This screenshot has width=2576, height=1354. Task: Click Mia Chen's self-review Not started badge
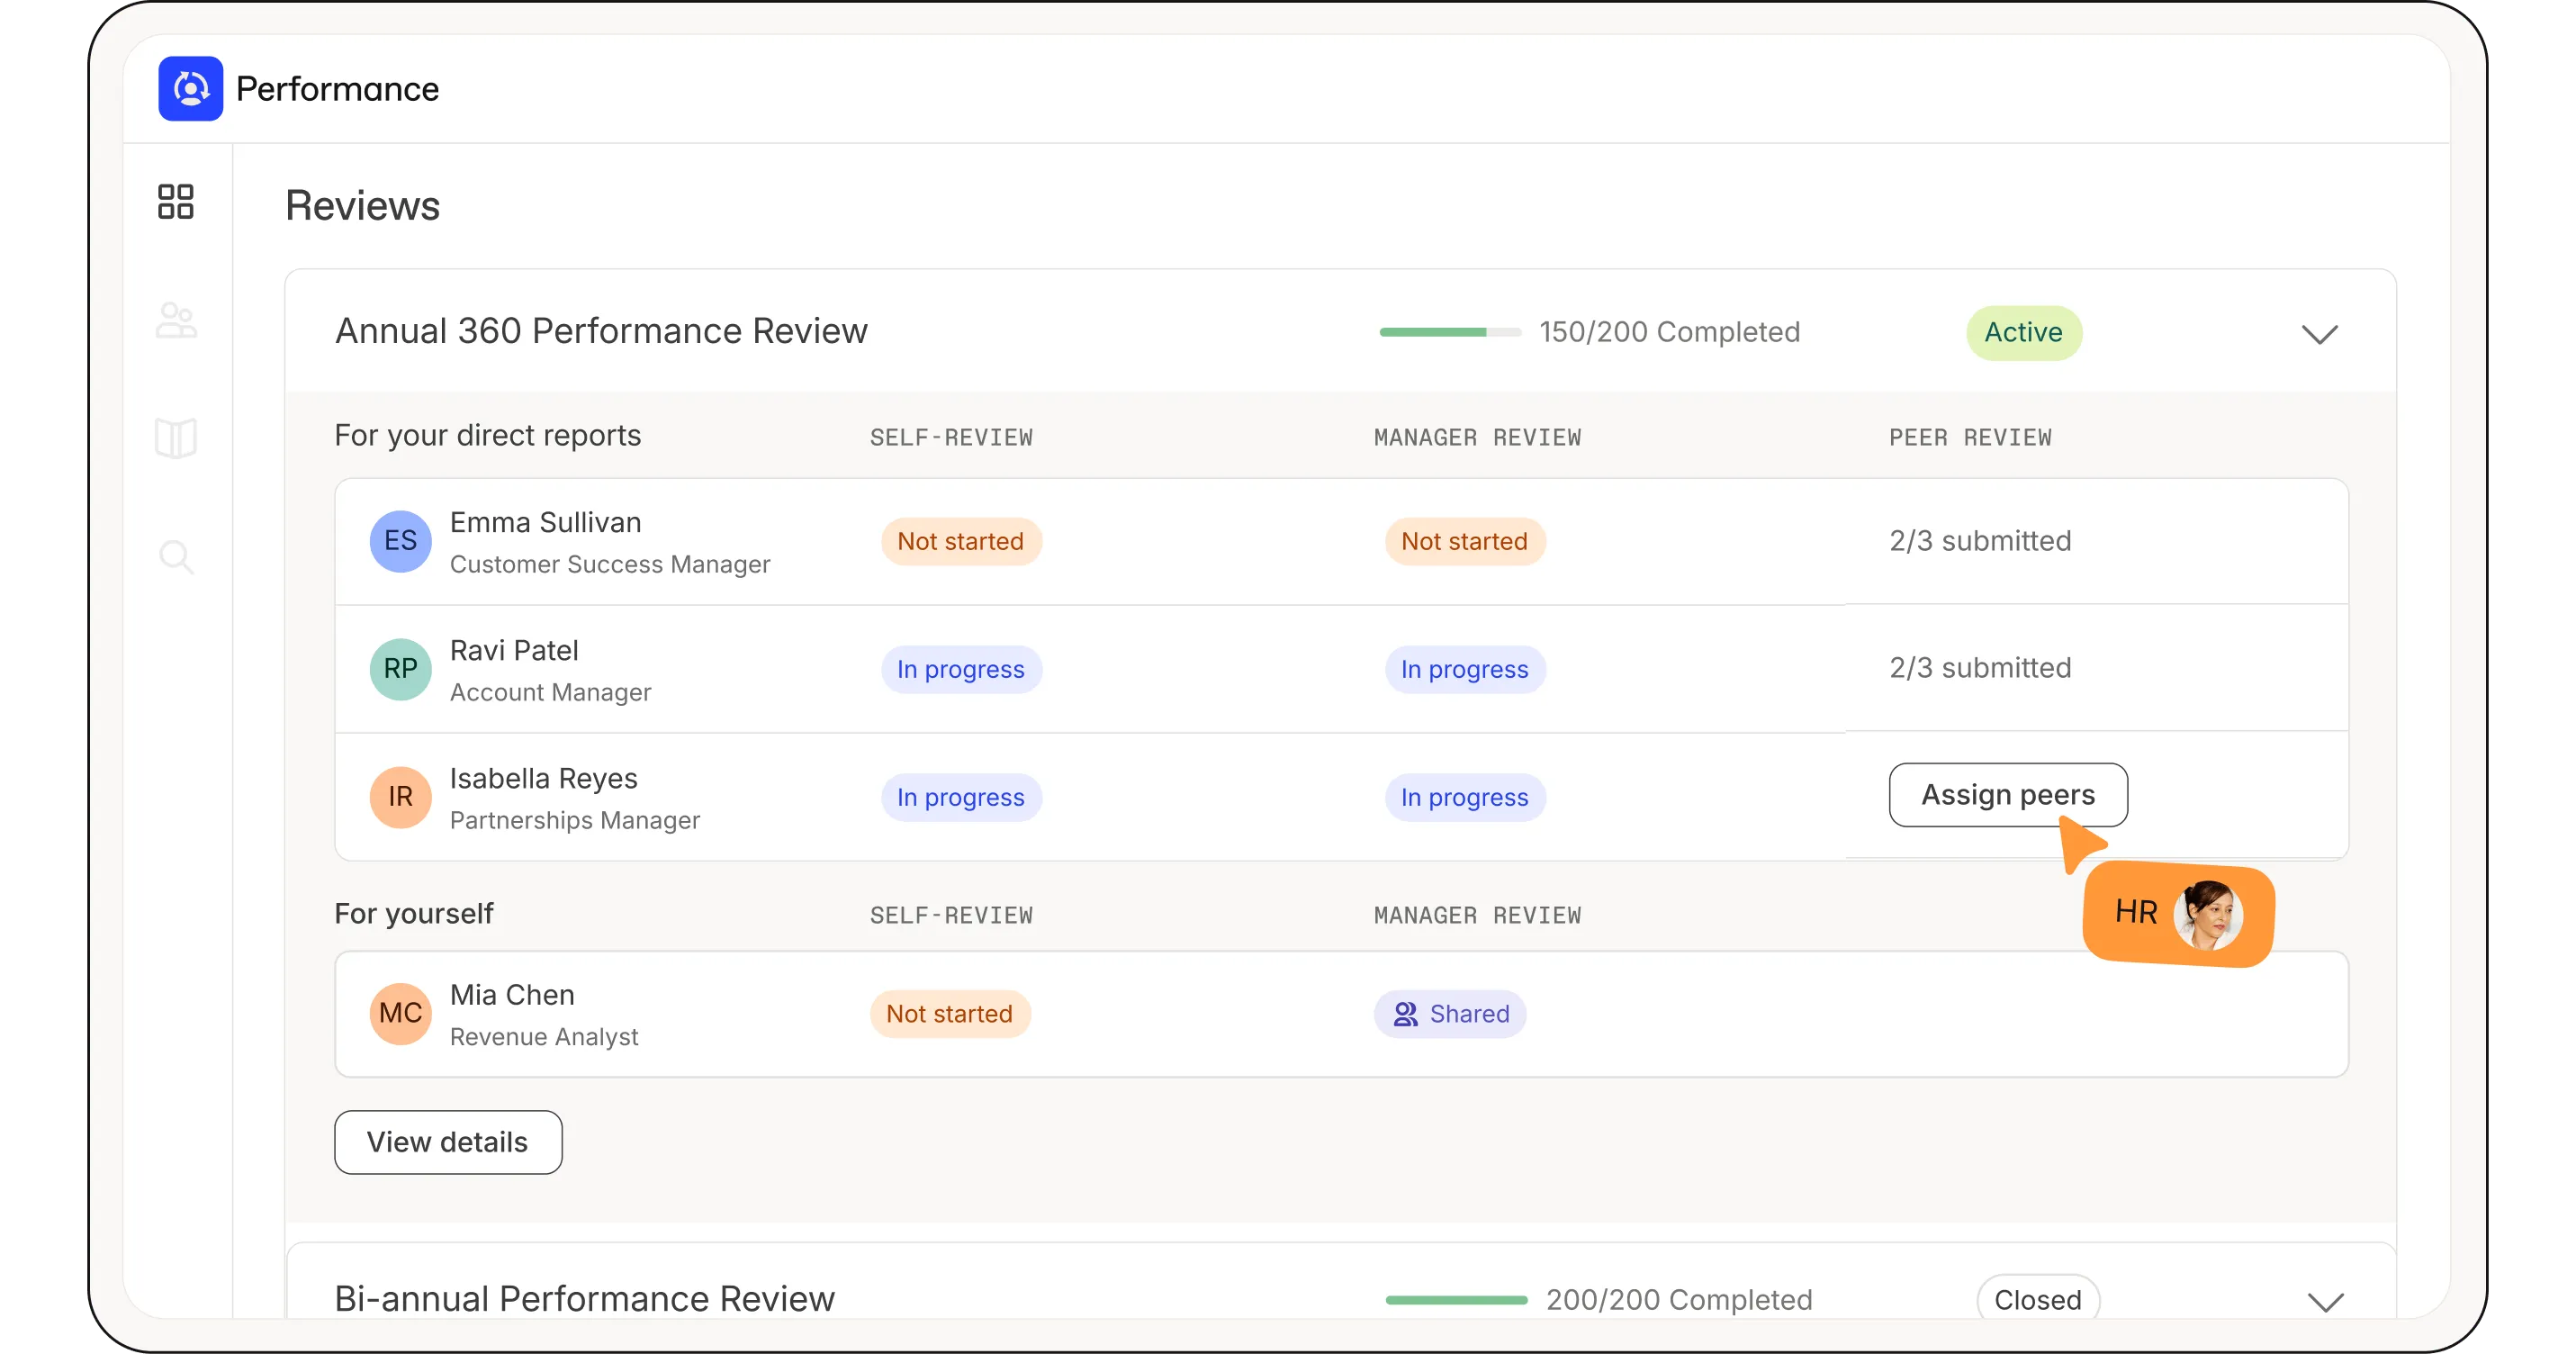coord(950,1013)
